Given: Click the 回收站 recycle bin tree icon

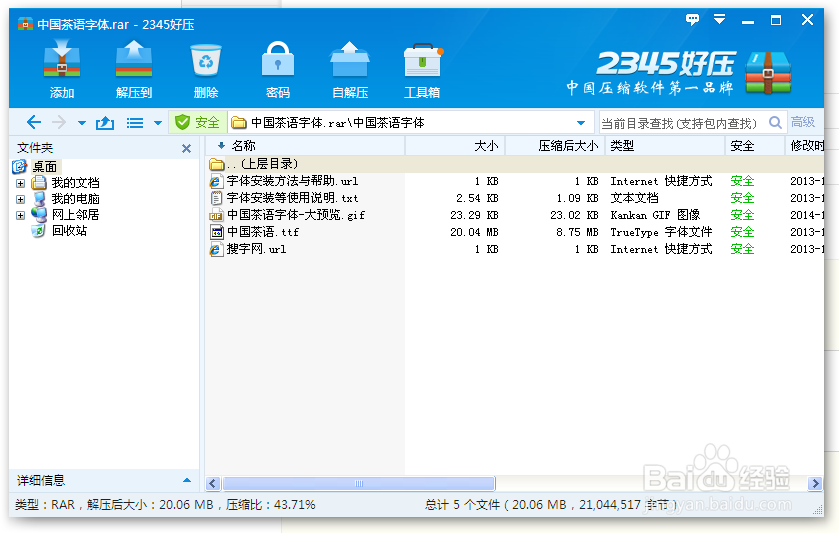Looking at the screenshot, I should pos(39,231).
